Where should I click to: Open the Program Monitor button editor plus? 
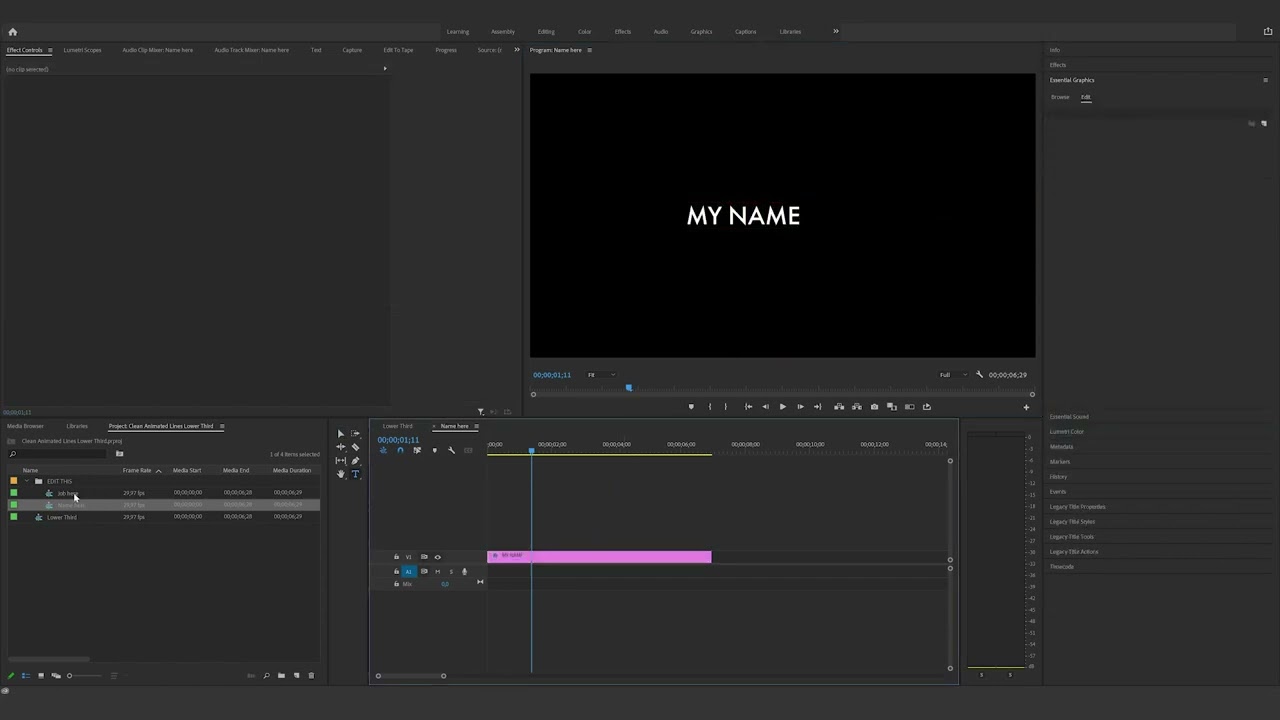click(x=1025, y=407)
